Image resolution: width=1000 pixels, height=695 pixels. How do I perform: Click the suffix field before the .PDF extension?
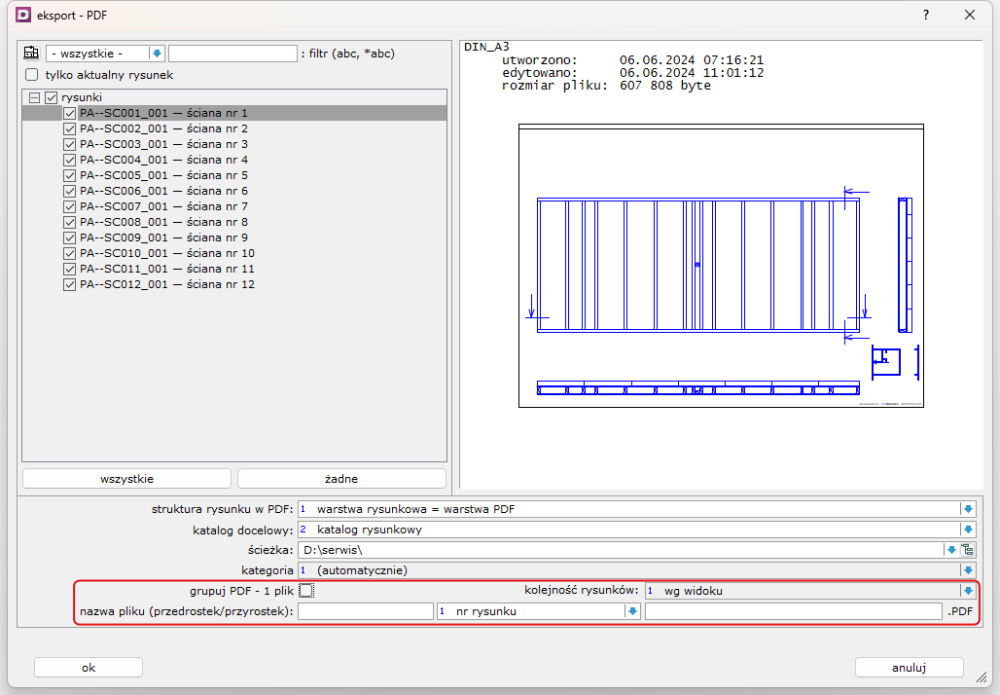[794, 611]
